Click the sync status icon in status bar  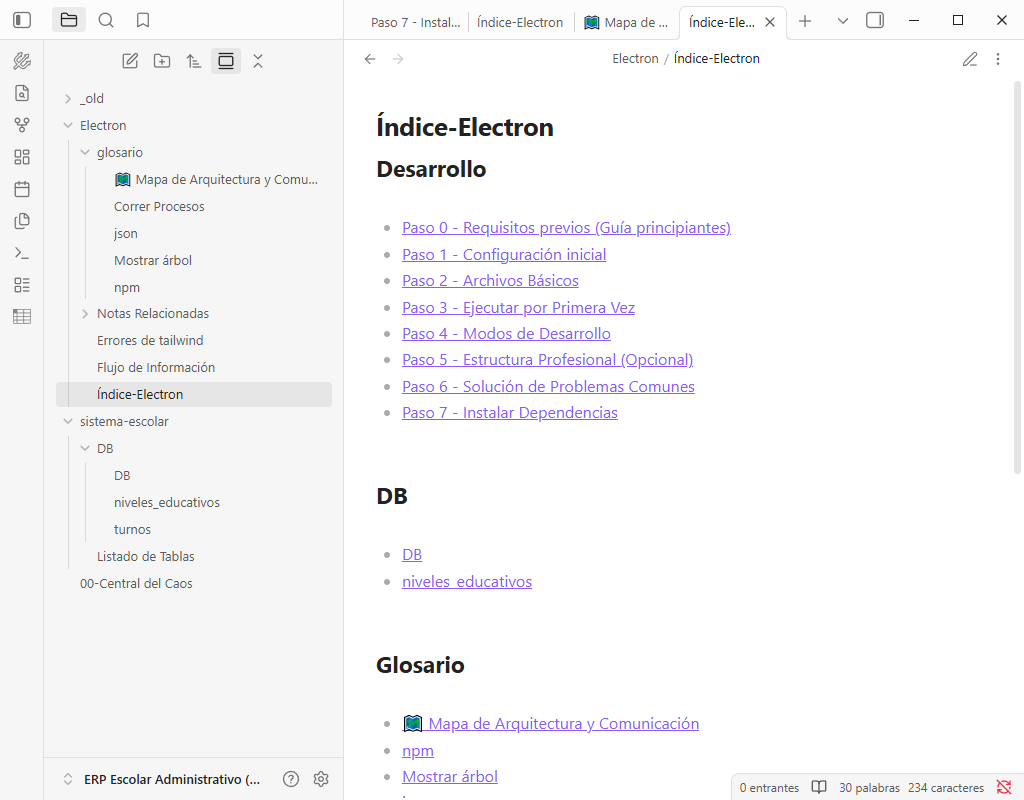coord(1004,787)
